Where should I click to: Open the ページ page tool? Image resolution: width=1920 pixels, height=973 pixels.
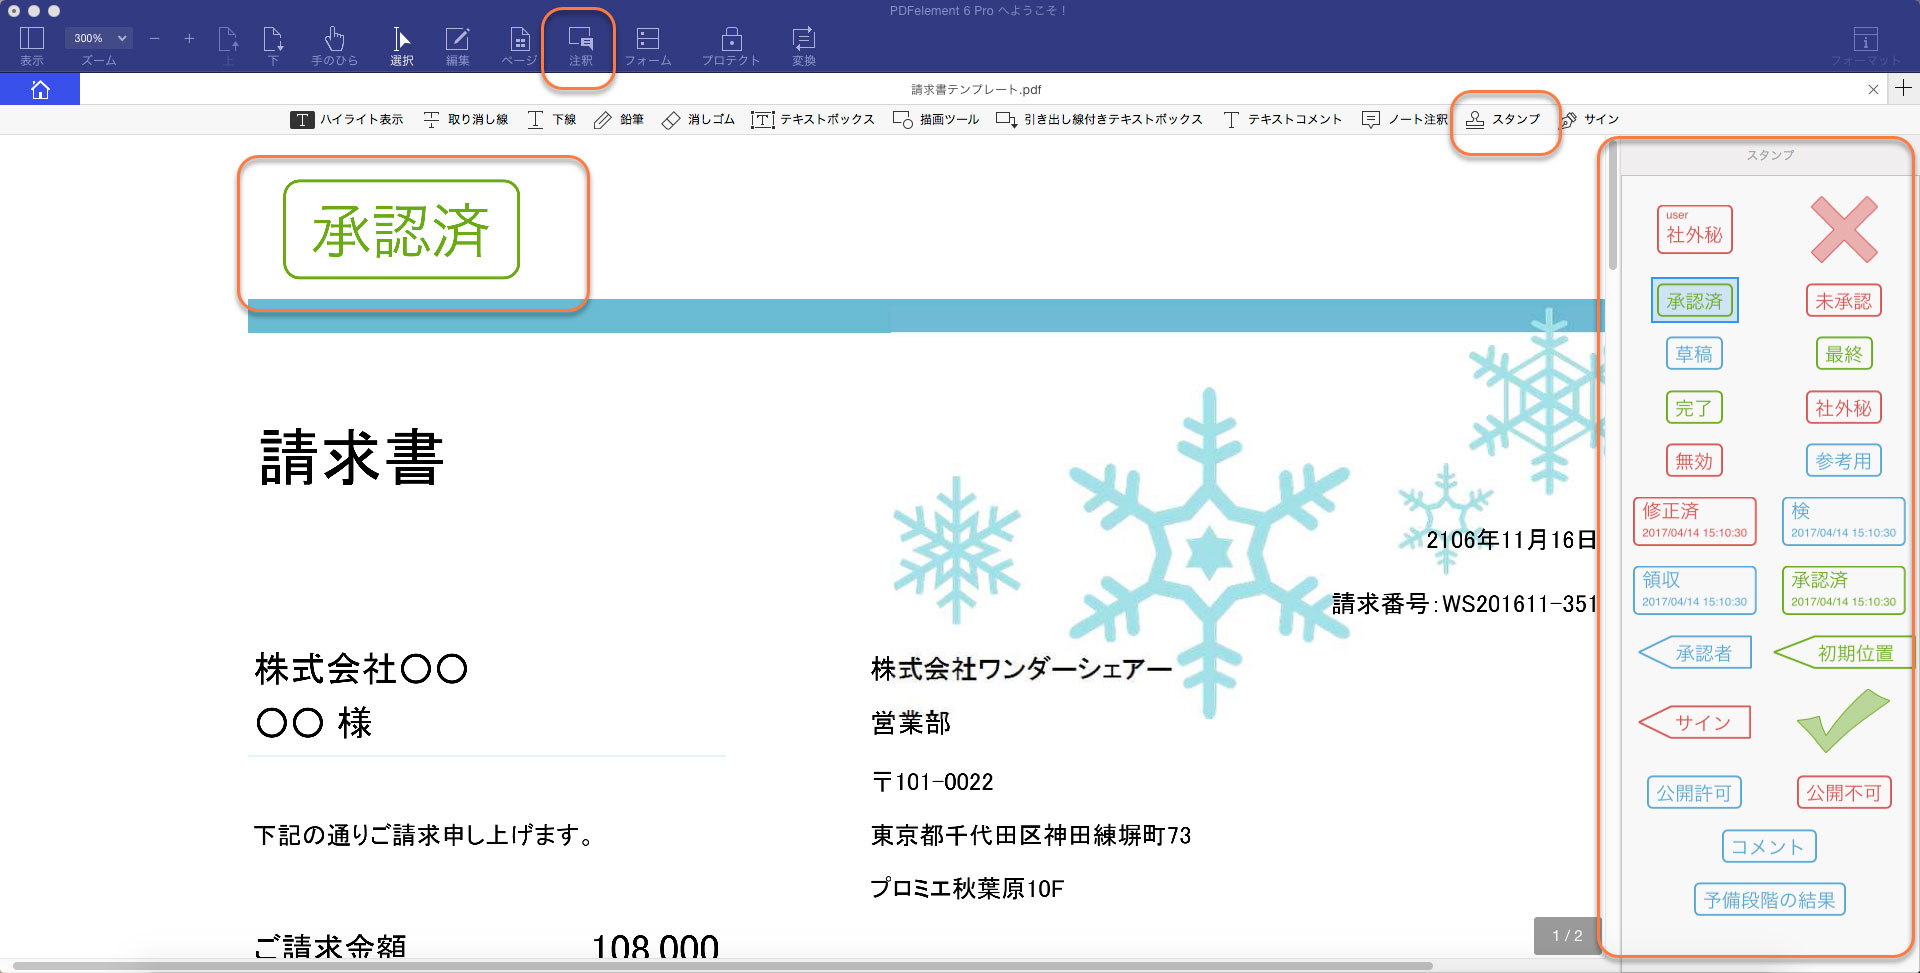[x=519, y=46]
